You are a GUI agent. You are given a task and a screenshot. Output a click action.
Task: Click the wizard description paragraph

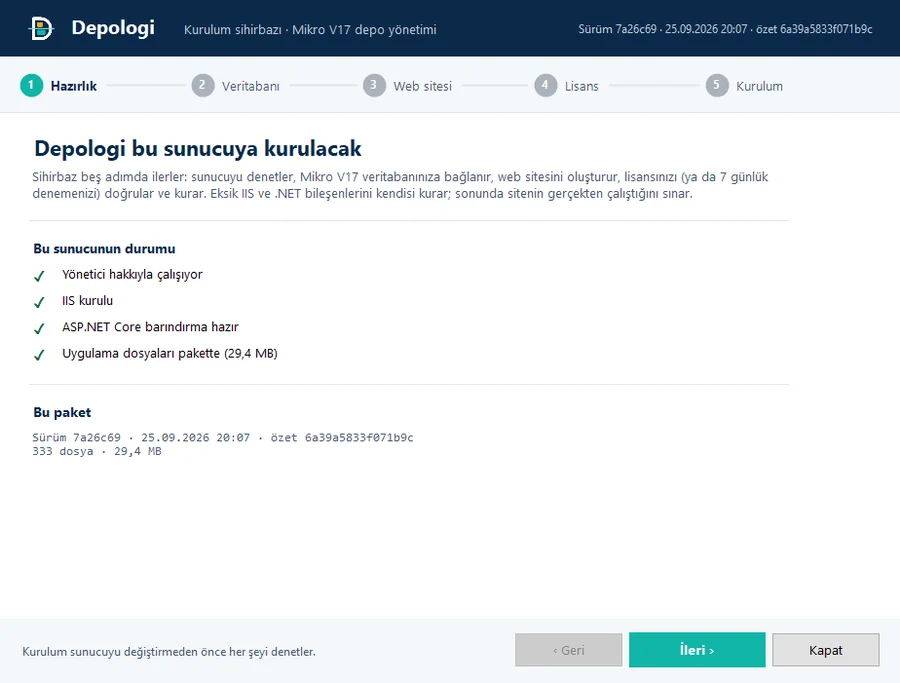tap(400, 185)
